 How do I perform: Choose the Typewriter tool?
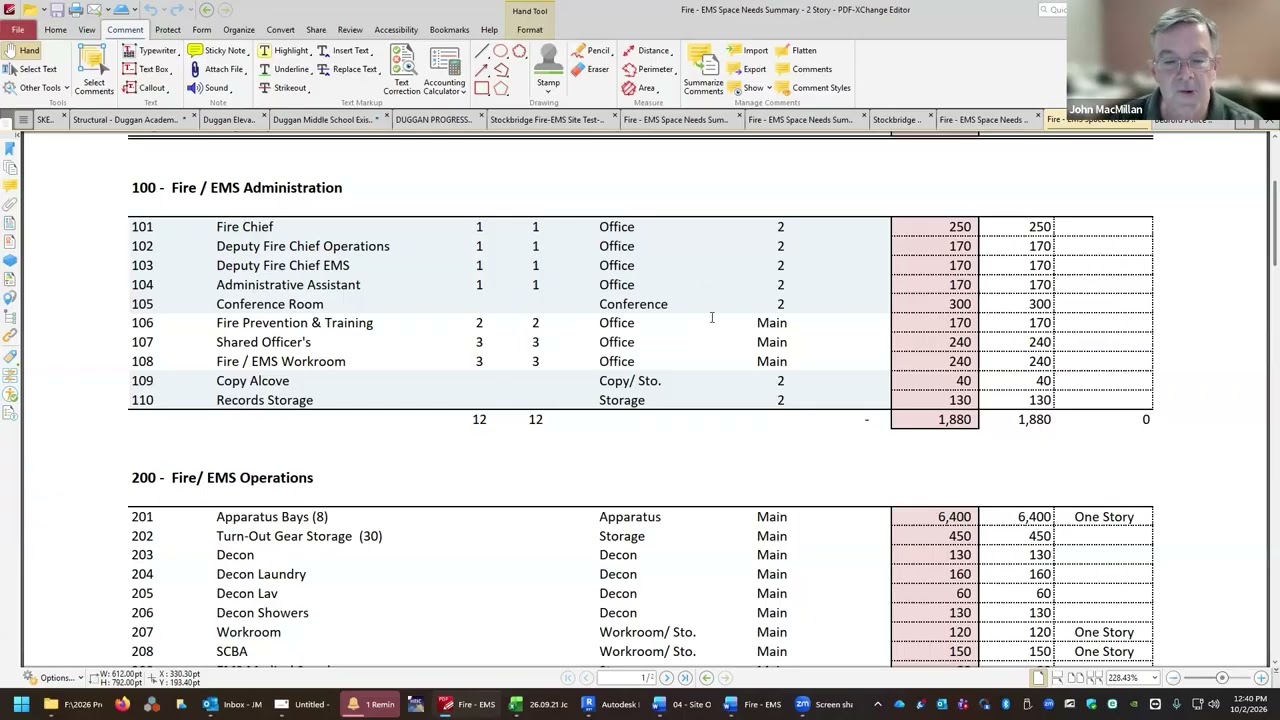(x=150, y=50)
